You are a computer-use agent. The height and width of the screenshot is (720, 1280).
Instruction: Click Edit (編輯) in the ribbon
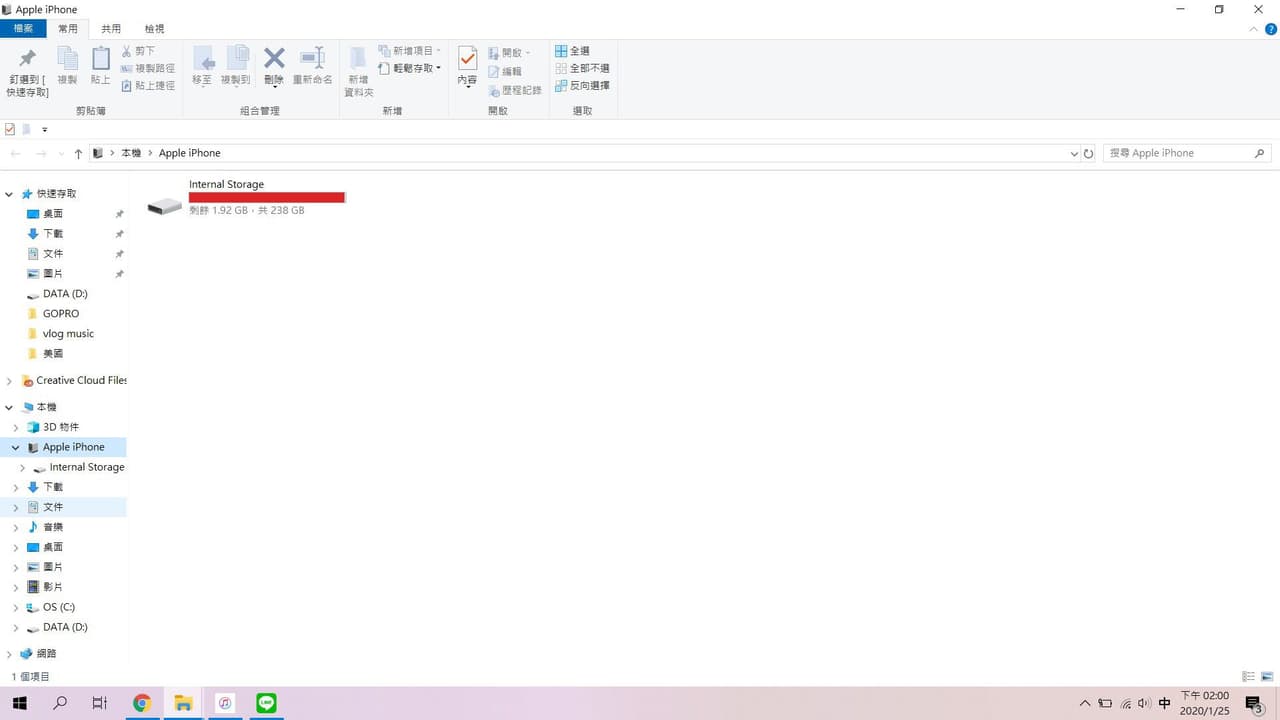point(505,71)
